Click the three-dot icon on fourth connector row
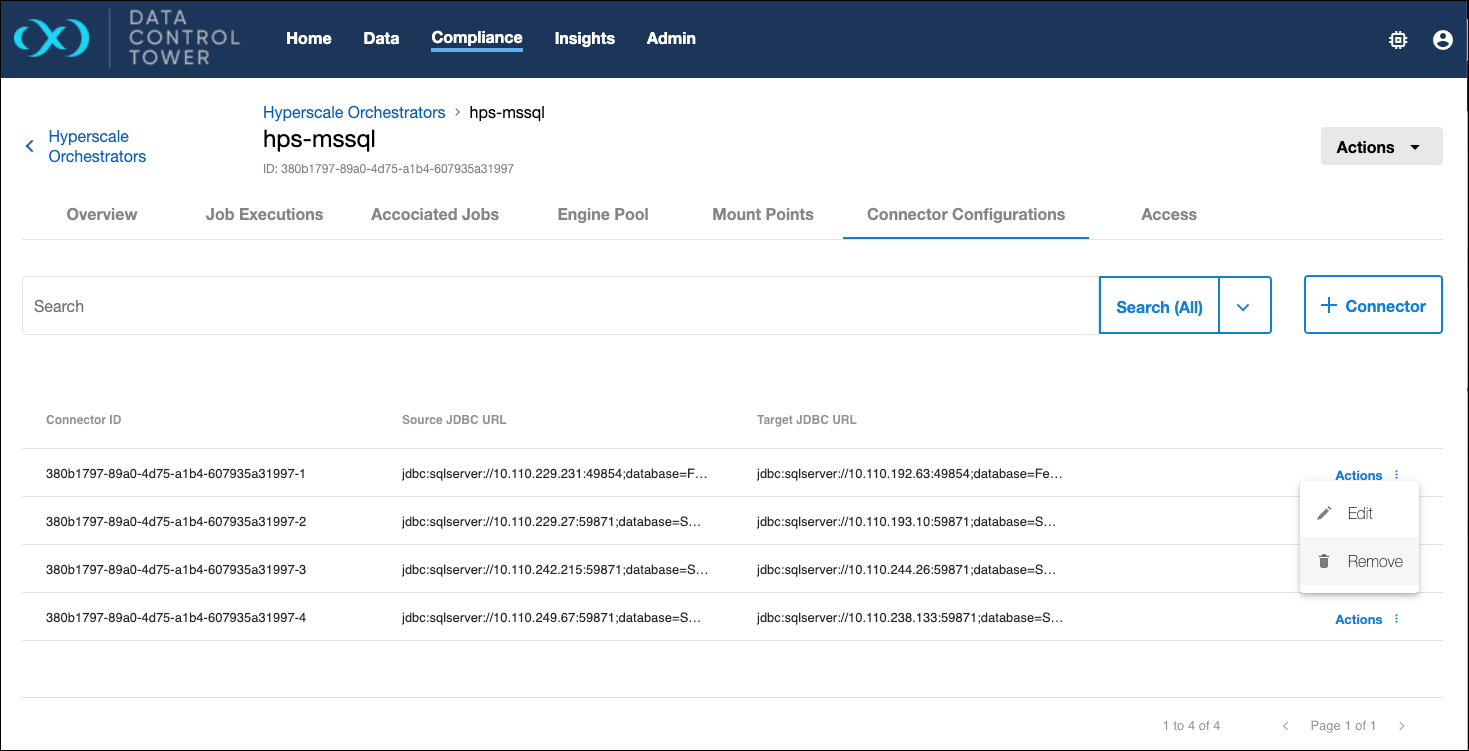This screenshot has width=1469, height=751. pyautogui.click(x=1397, y=619)
